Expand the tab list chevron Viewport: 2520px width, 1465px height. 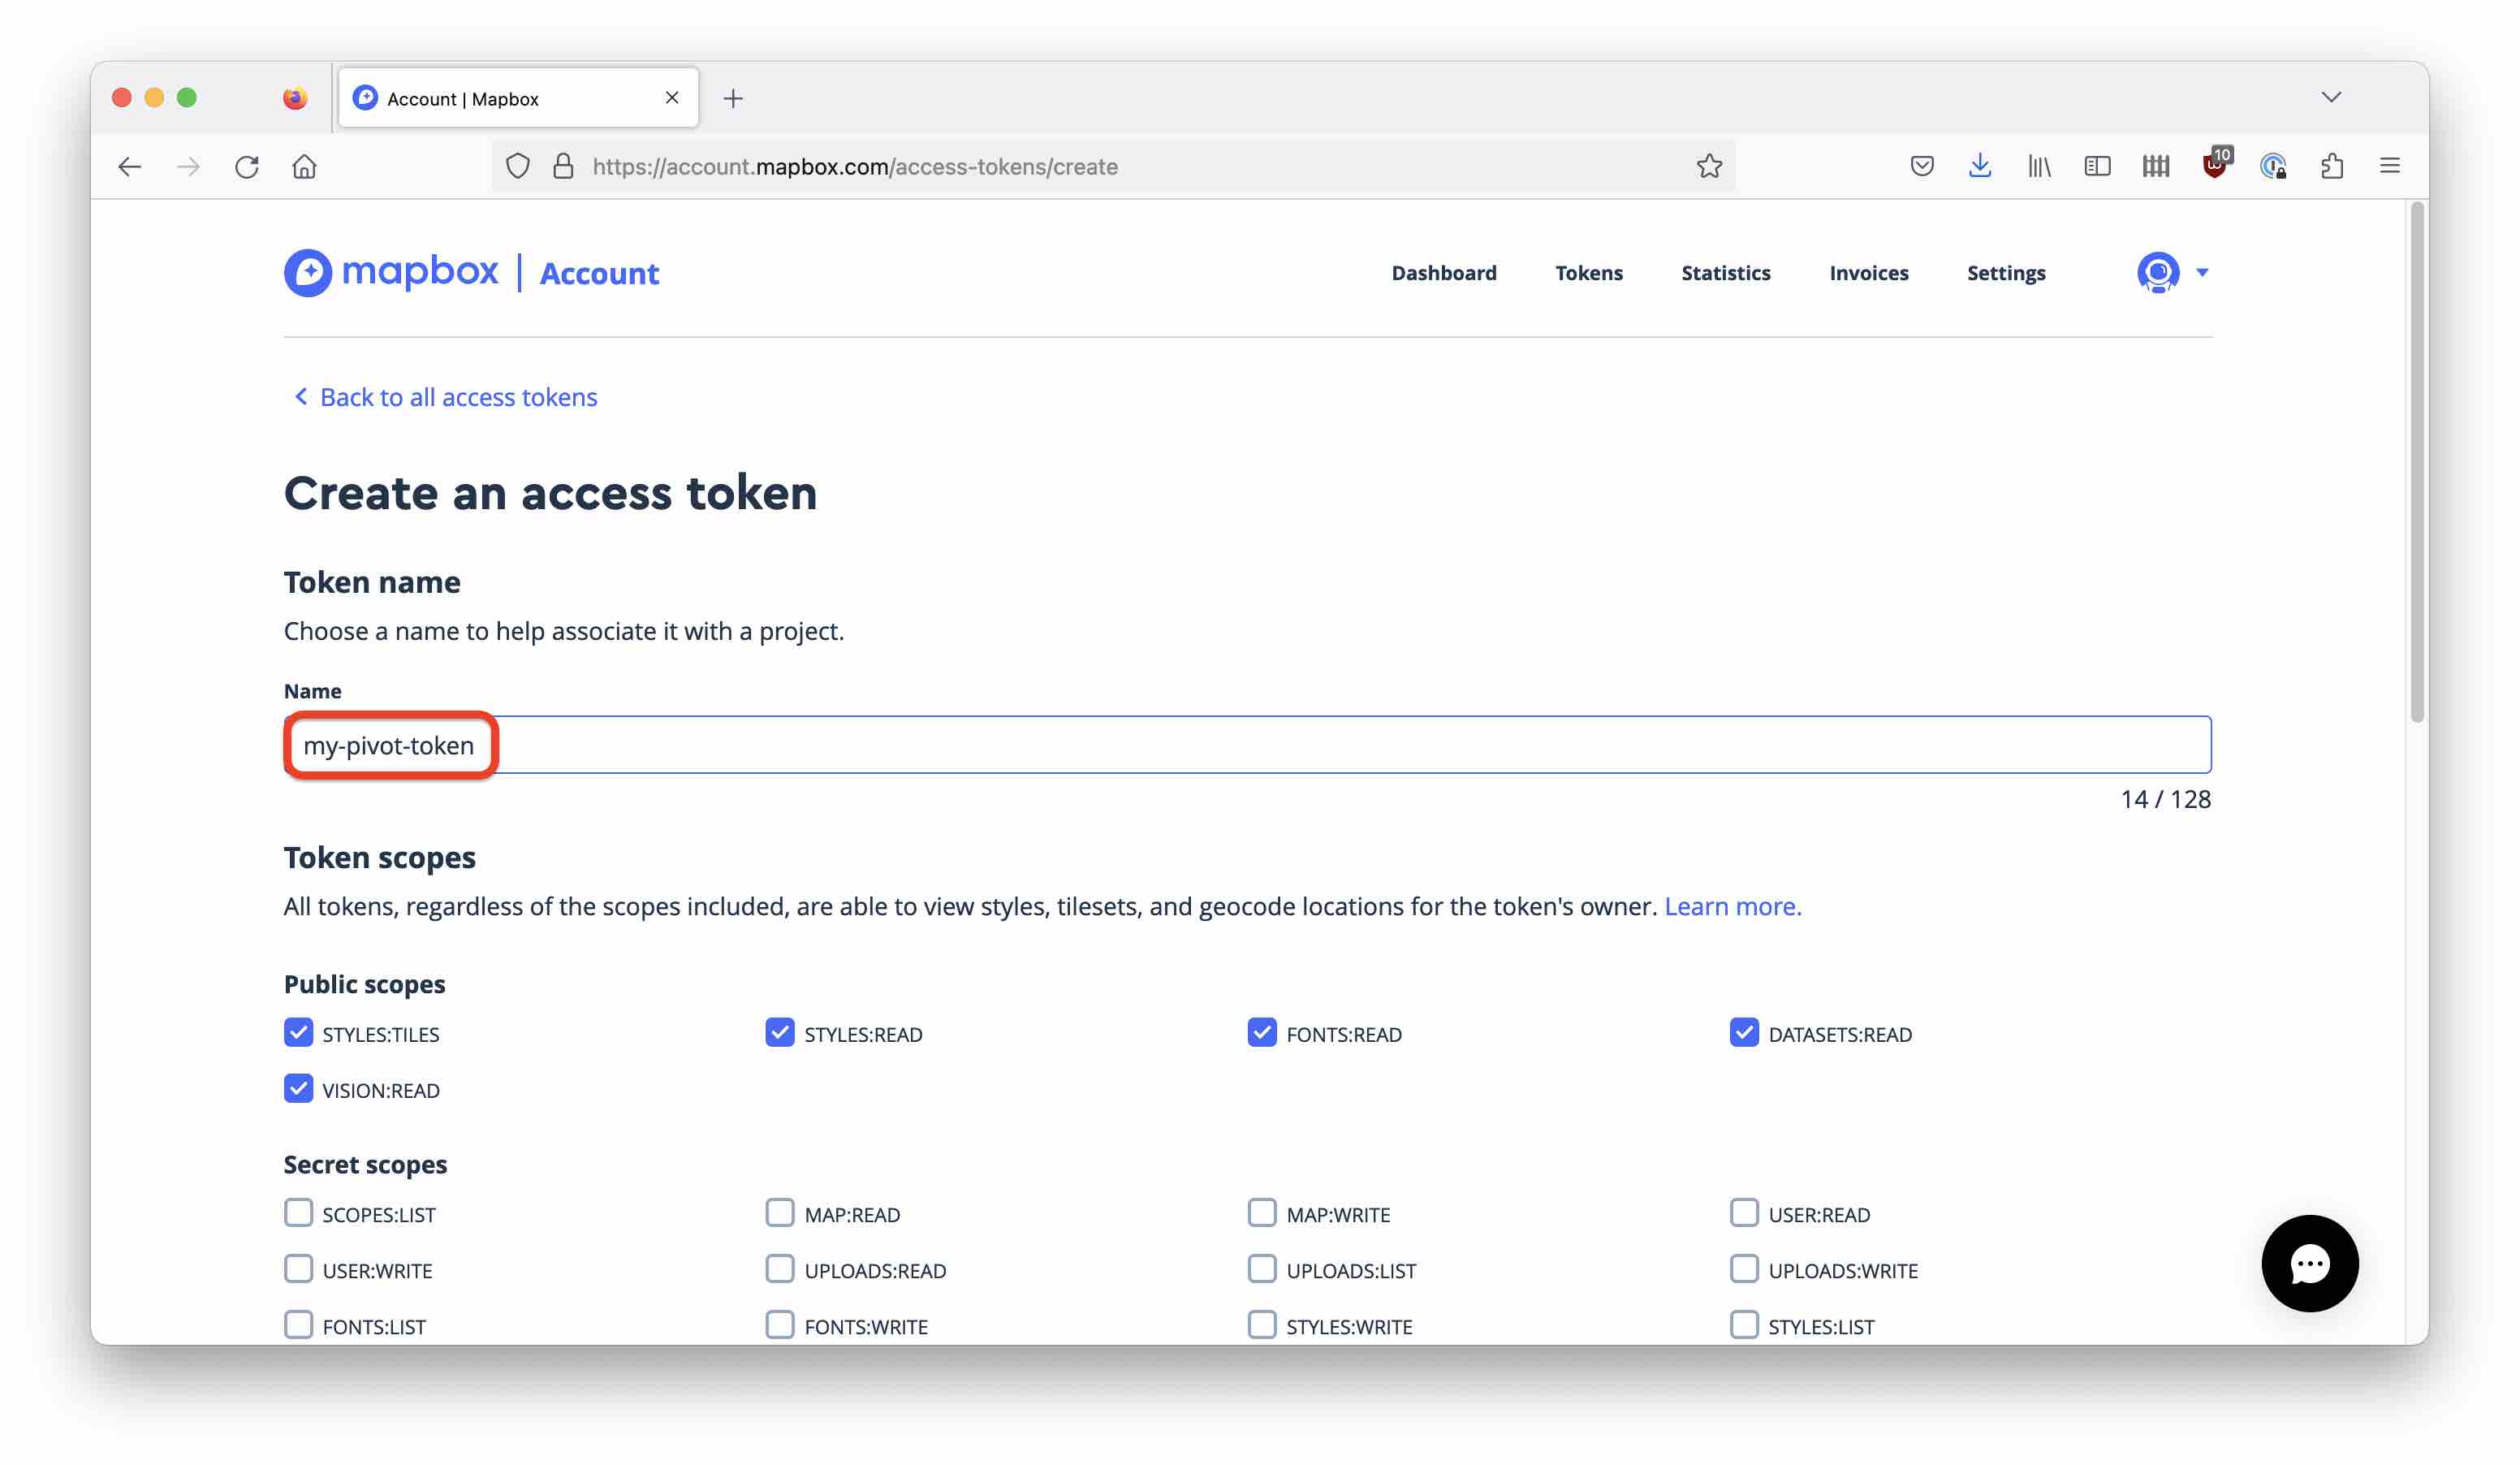click(x=2332, y=96)
